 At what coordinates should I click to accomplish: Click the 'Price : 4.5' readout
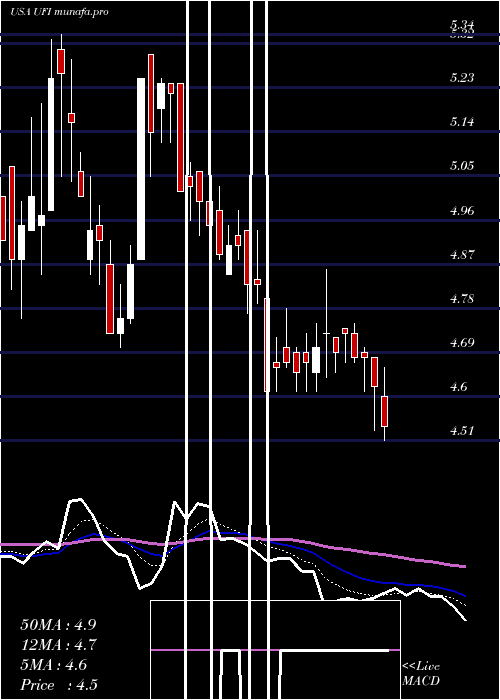pos(59,685)
